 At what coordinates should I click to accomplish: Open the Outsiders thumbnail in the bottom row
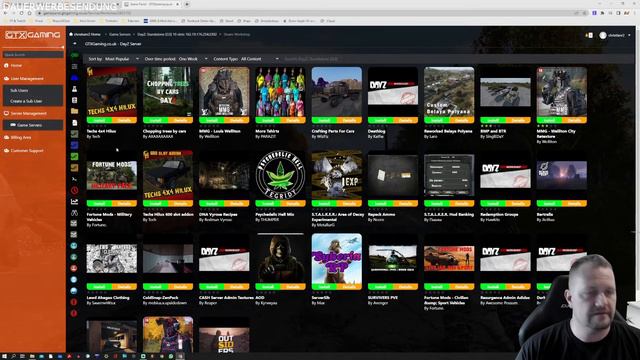point(224,340)
